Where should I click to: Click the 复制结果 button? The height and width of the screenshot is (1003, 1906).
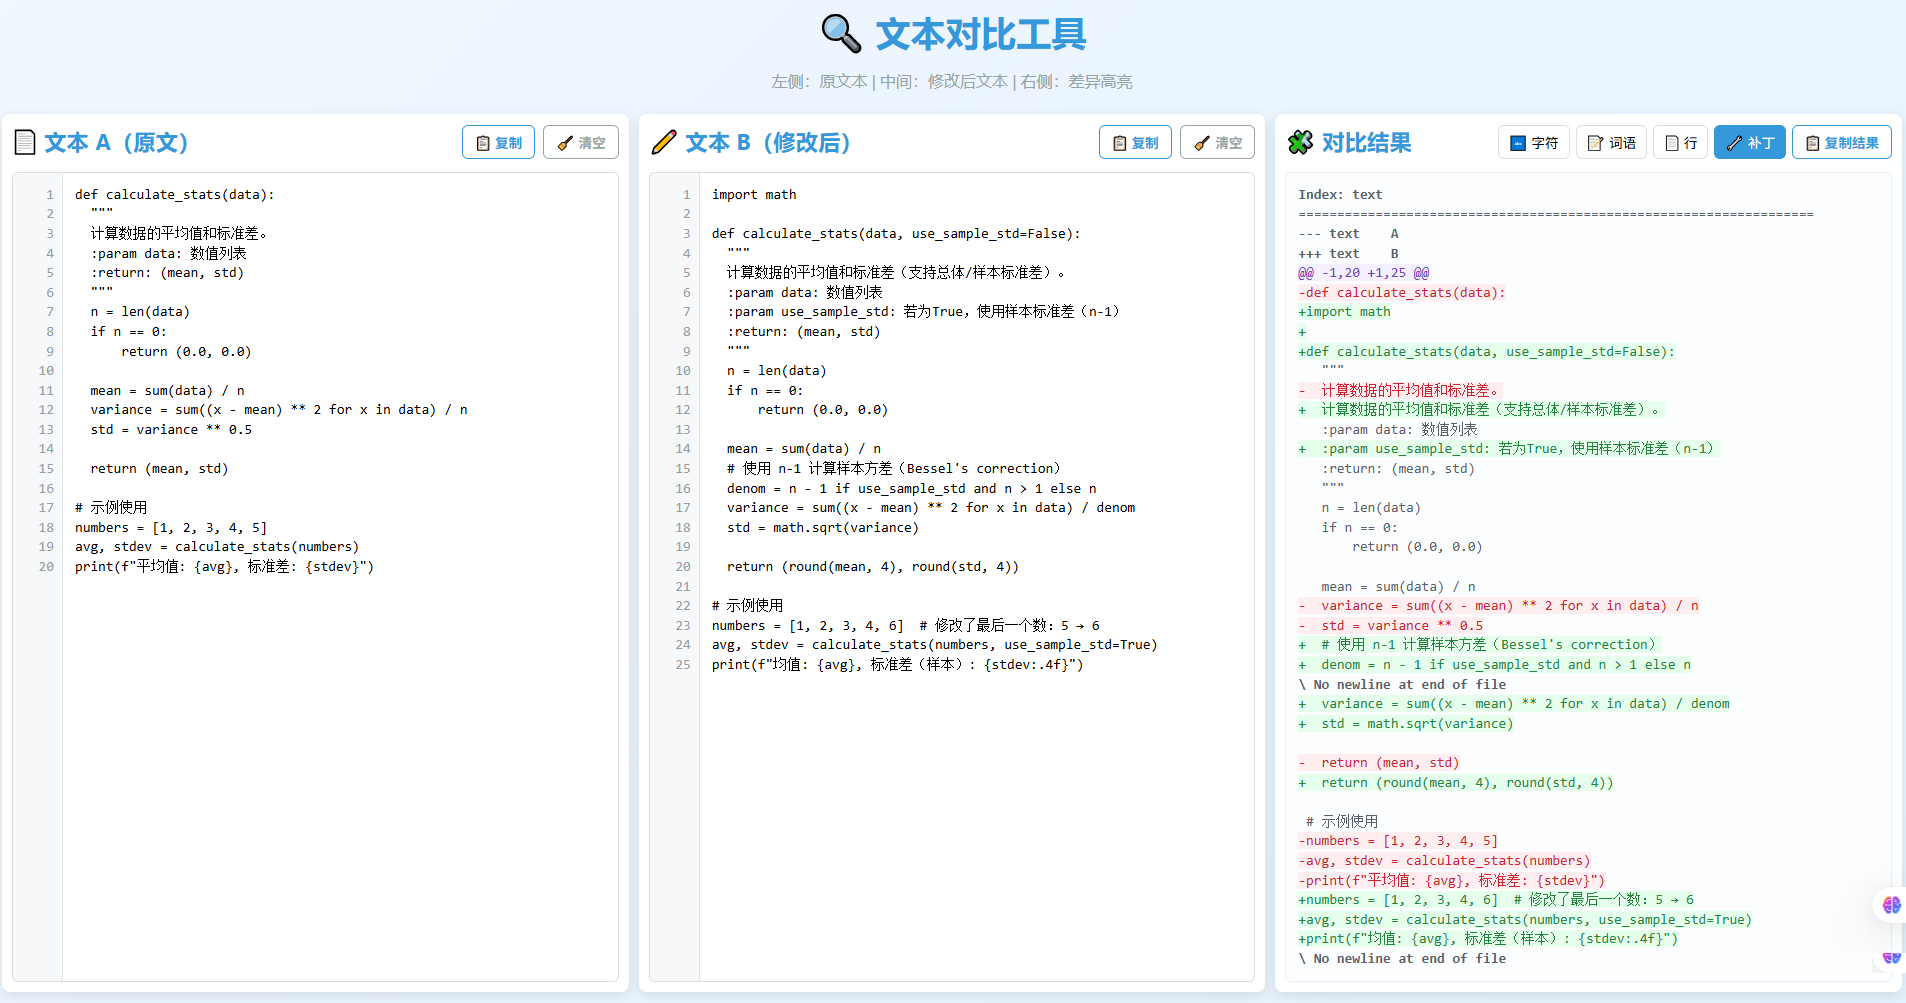1842,143
